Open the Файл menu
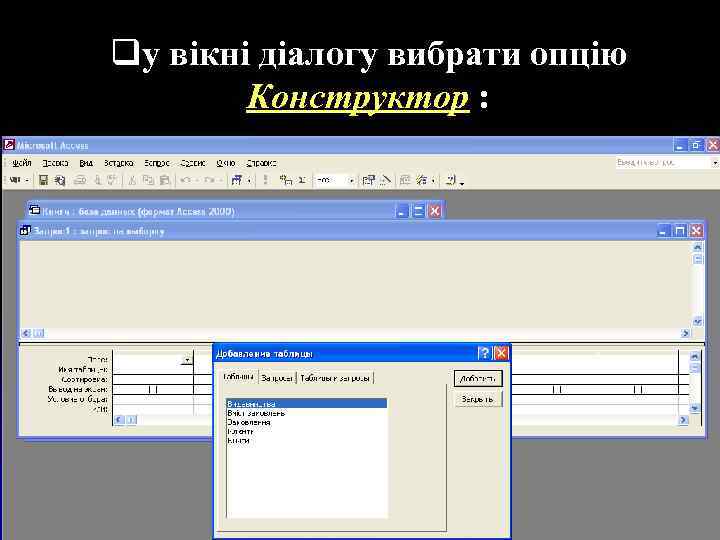Viewport: 720px width, 540px height. coord(22,163)
